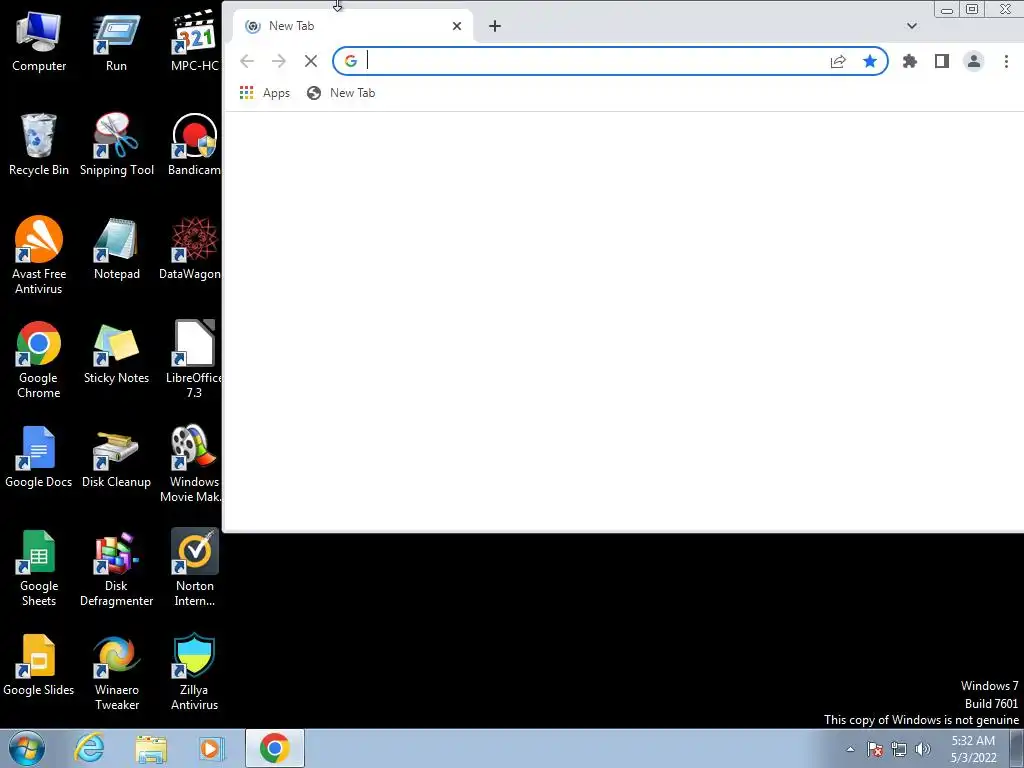This screenshot has height=768, width=1024.
Task: Open the Chrome profile avatar
Action: tap(974, 61)
